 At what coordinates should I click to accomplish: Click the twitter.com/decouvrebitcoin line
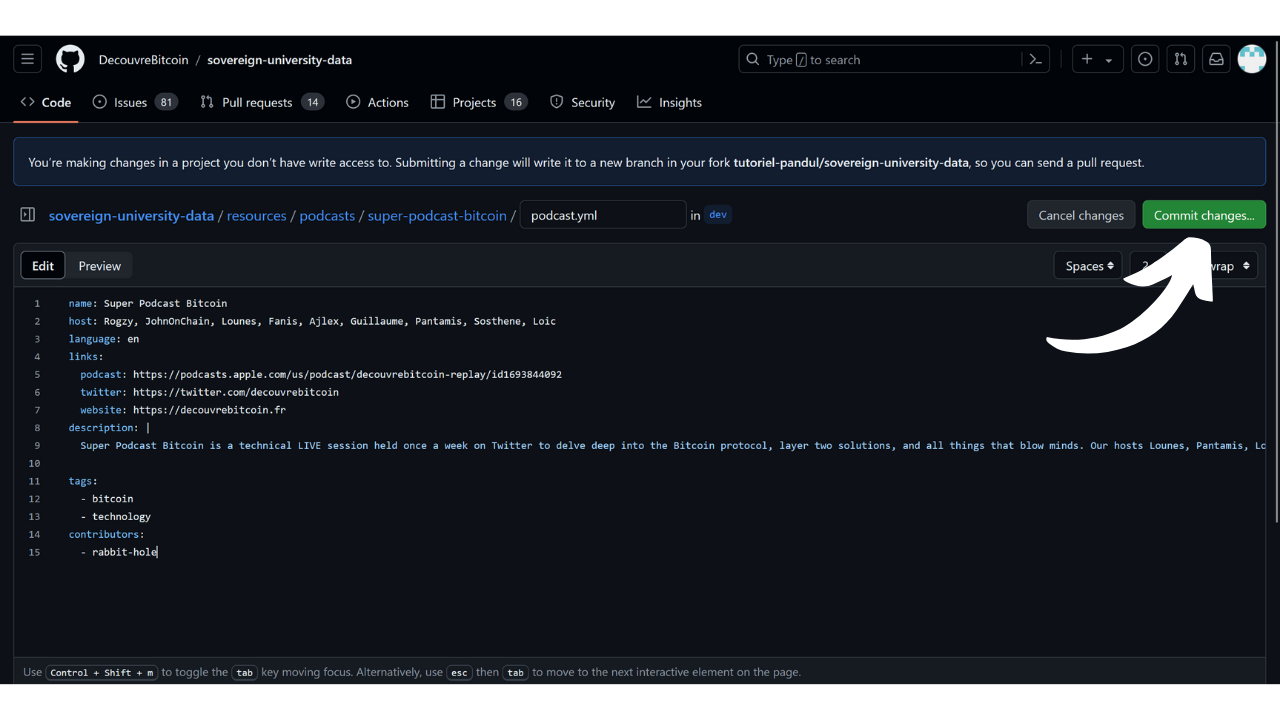210,392
